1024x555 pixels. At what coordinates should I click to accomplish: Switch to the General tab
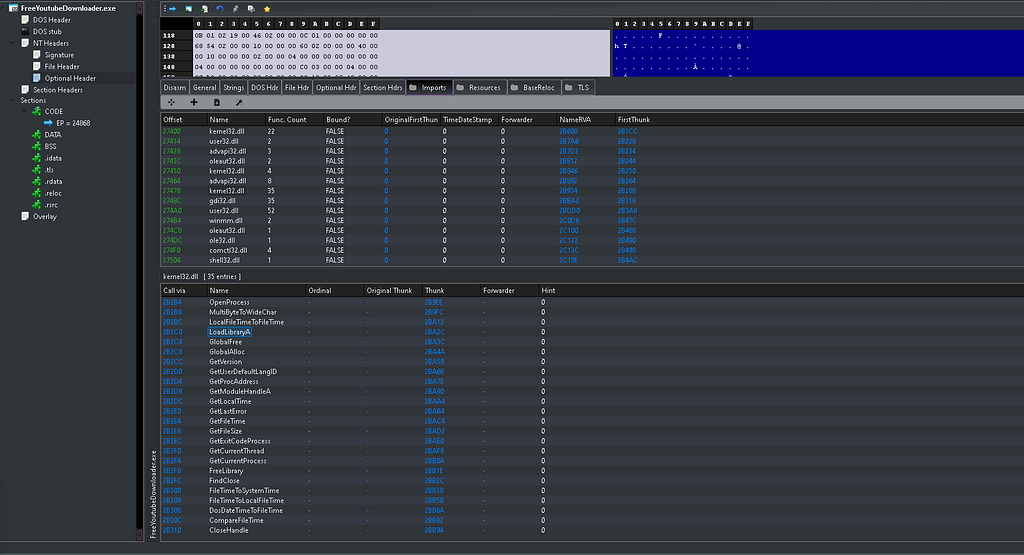[204, 87]
